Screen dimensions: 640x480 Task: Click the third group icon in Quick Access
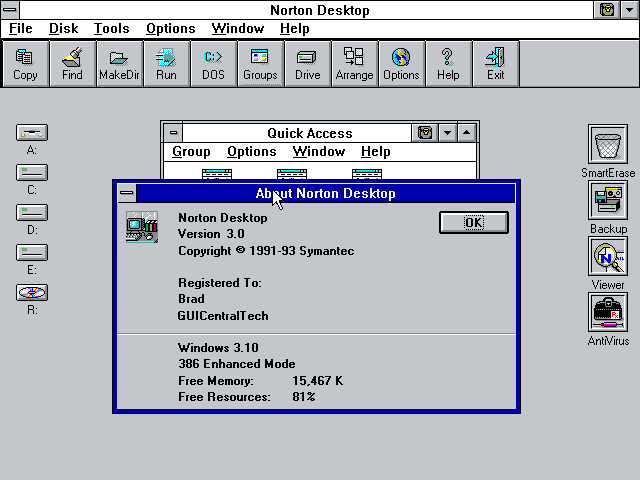coord(367,174)
